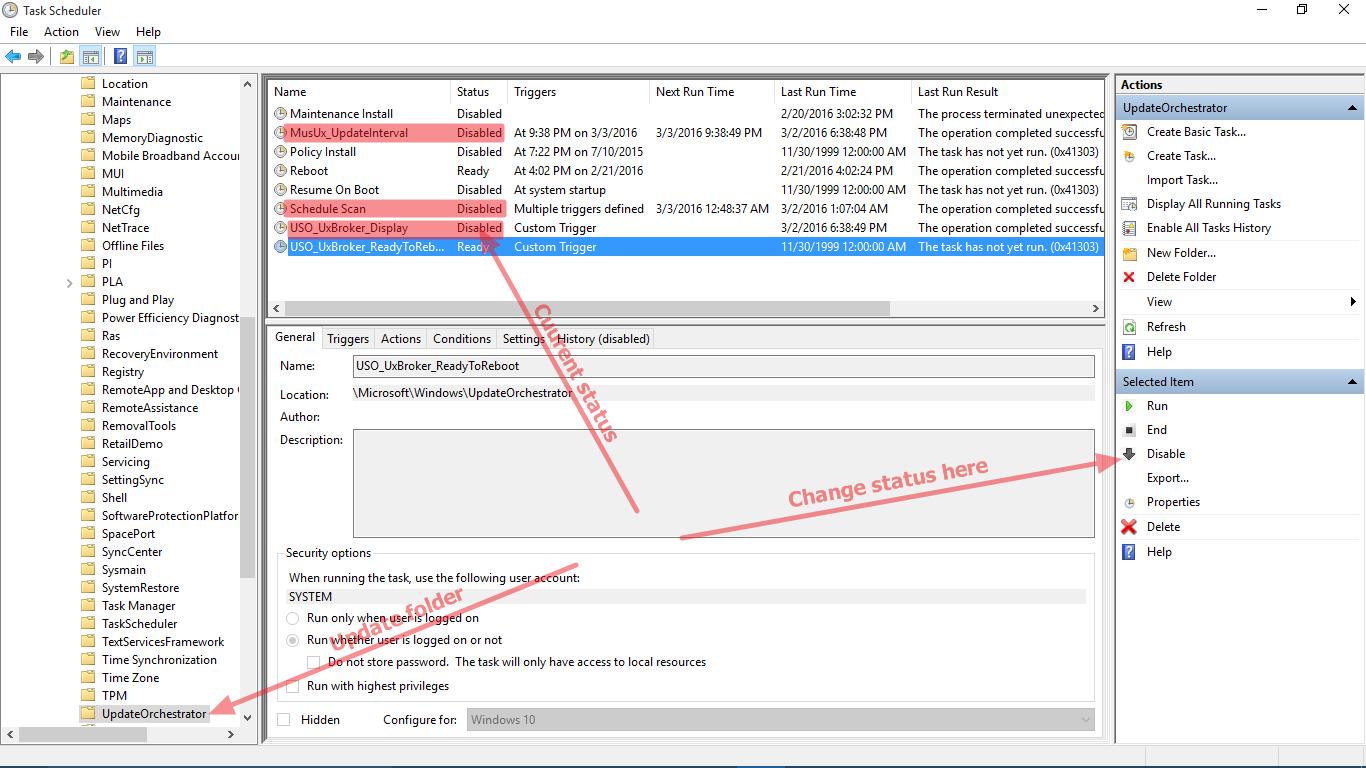Viewport: 1366px width, 768px height.
Task: Collapse the UpdateOrchestrator actions section
Action: tap(1352, 108)
